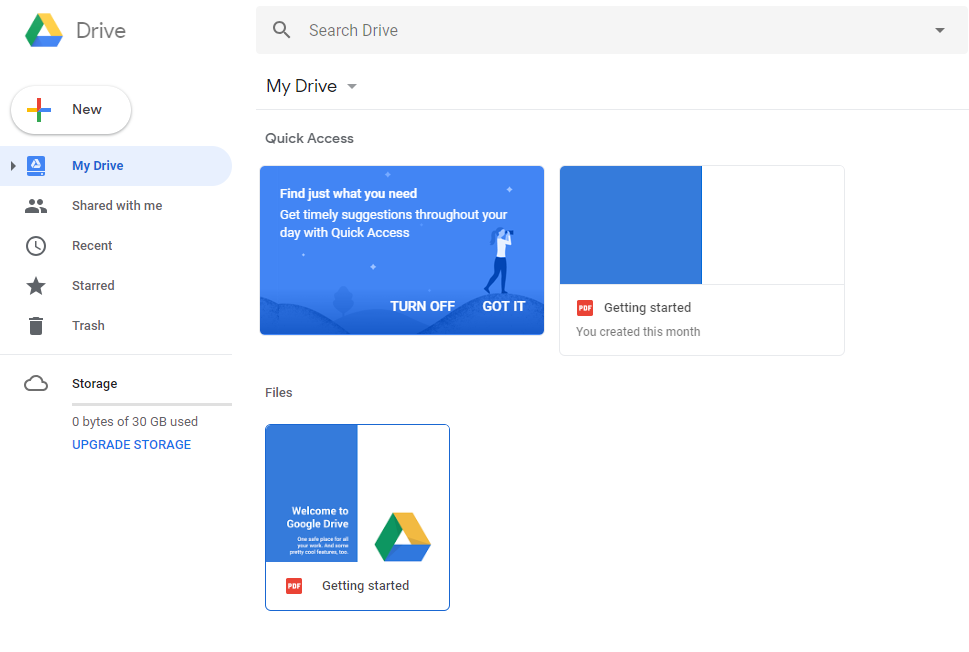Select My Drive in the sidebar
This screenshot has width=969, height=652.
coord(98,166)
